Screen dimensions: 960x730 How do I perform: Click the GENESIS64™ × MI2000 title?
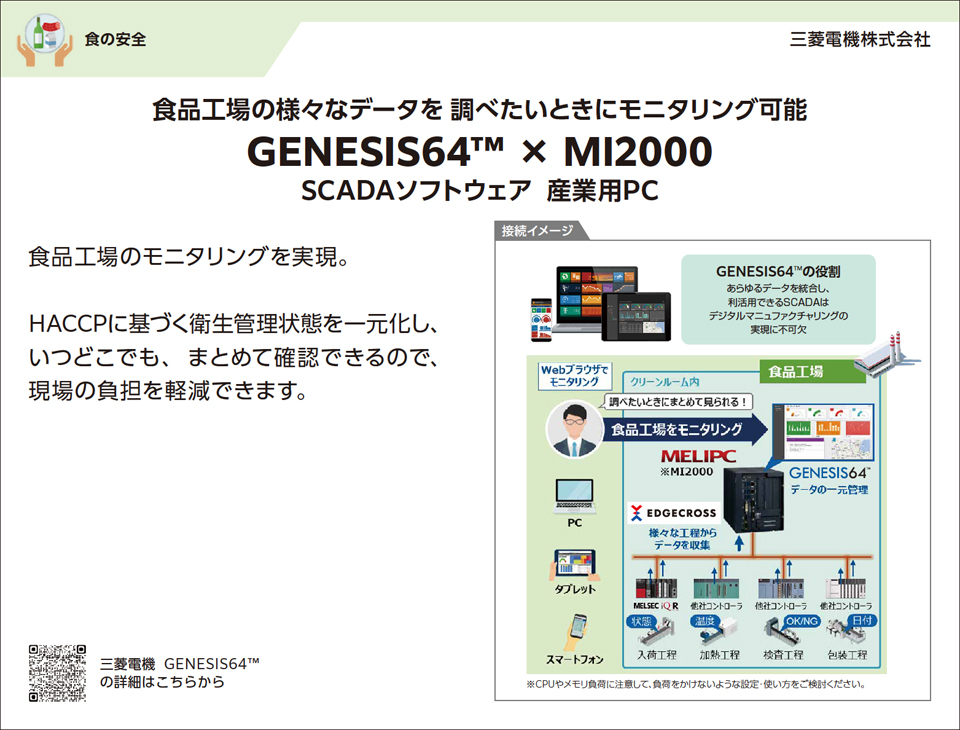click(480, 151)
